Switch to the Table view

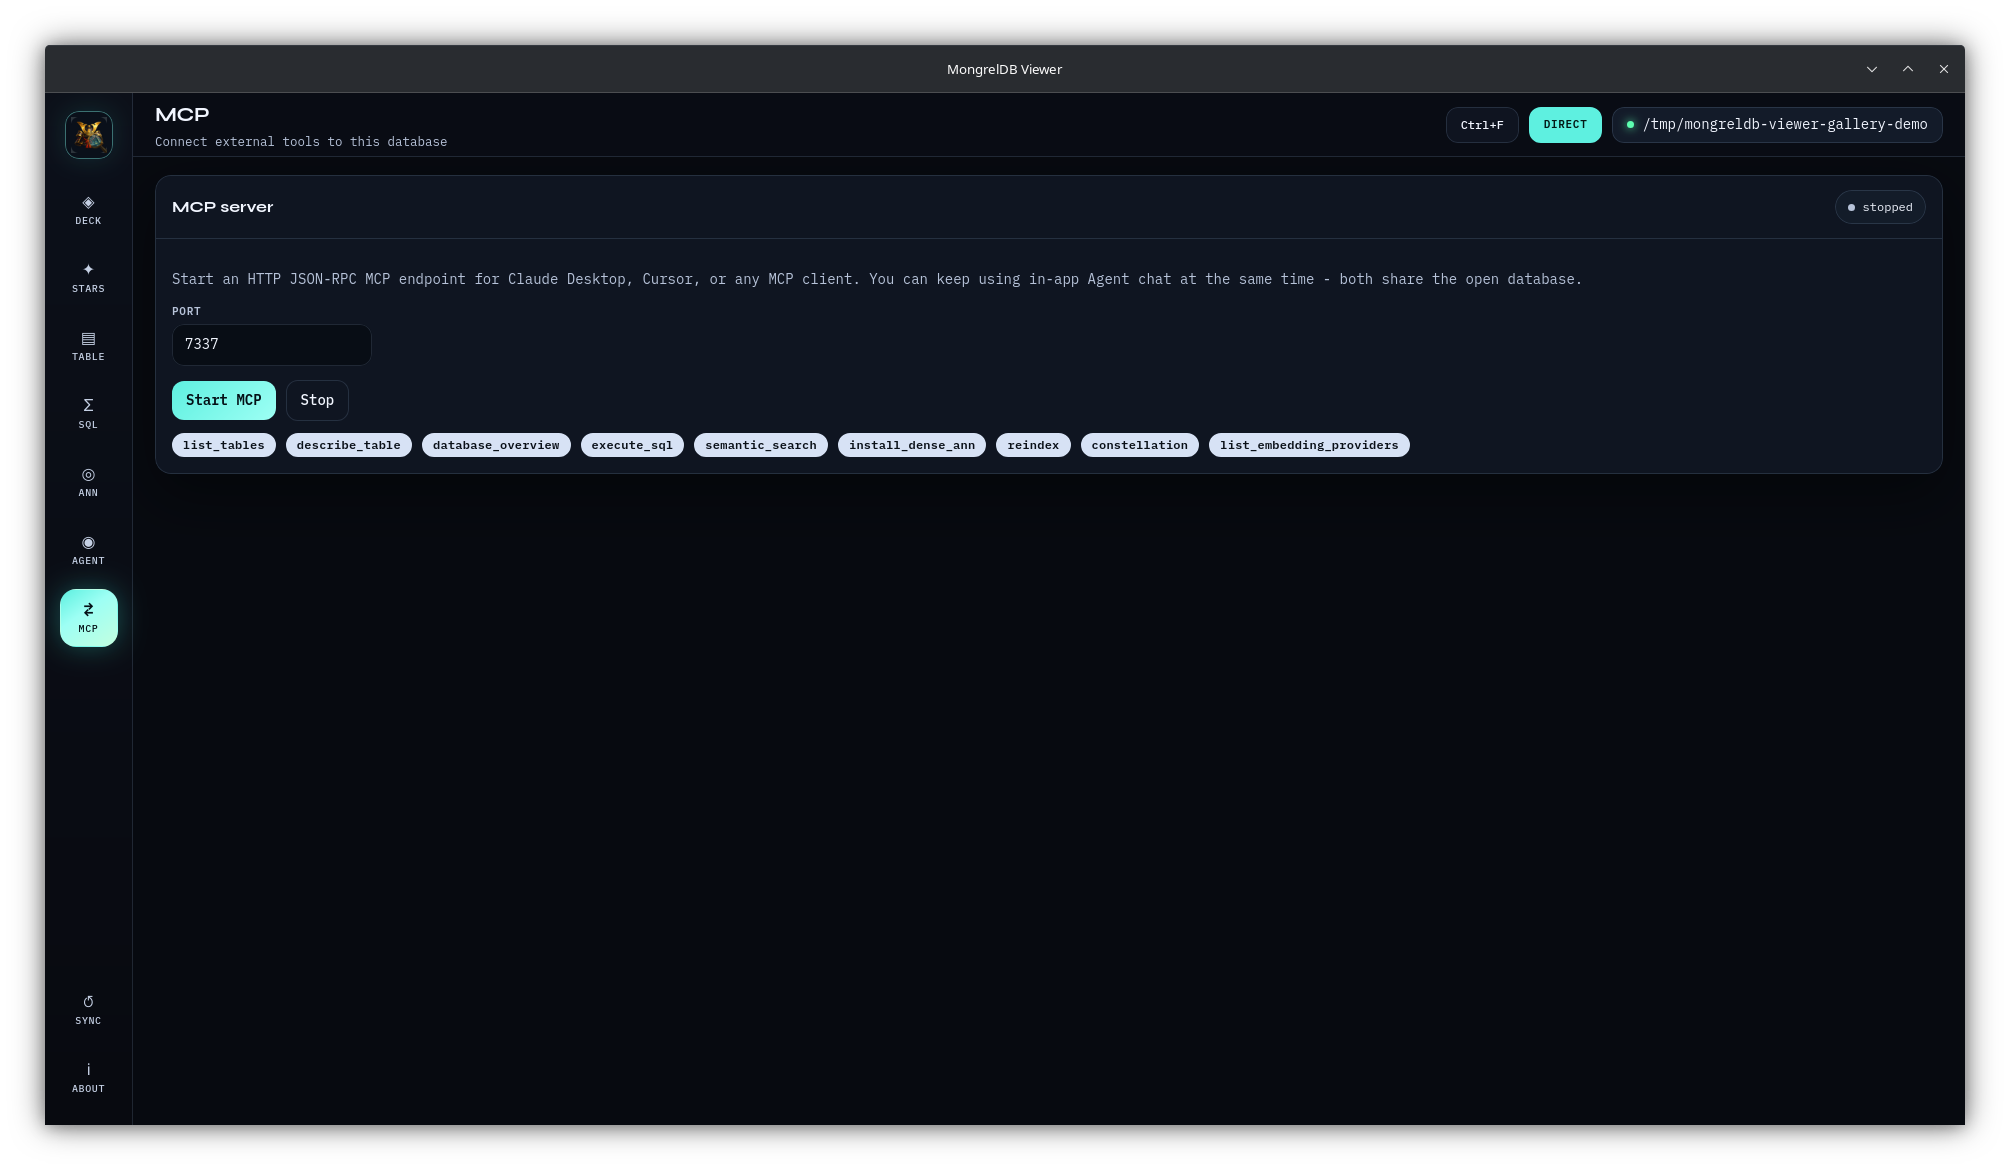click(x=88, y=346)
